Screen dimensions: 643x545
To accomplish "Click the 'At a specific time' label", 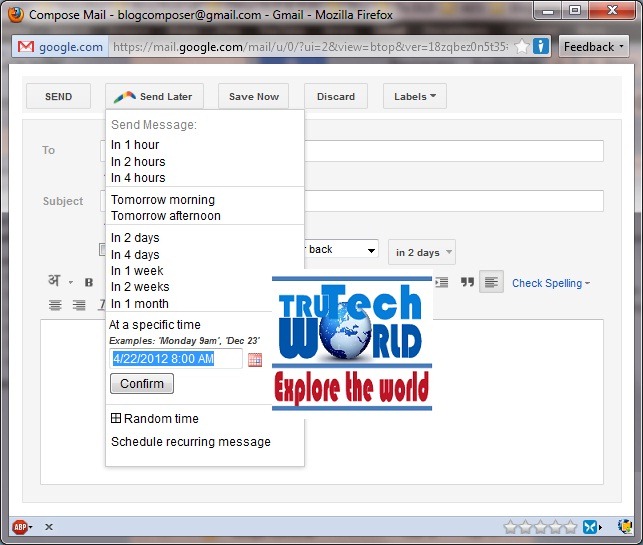I will click(155, 325).
